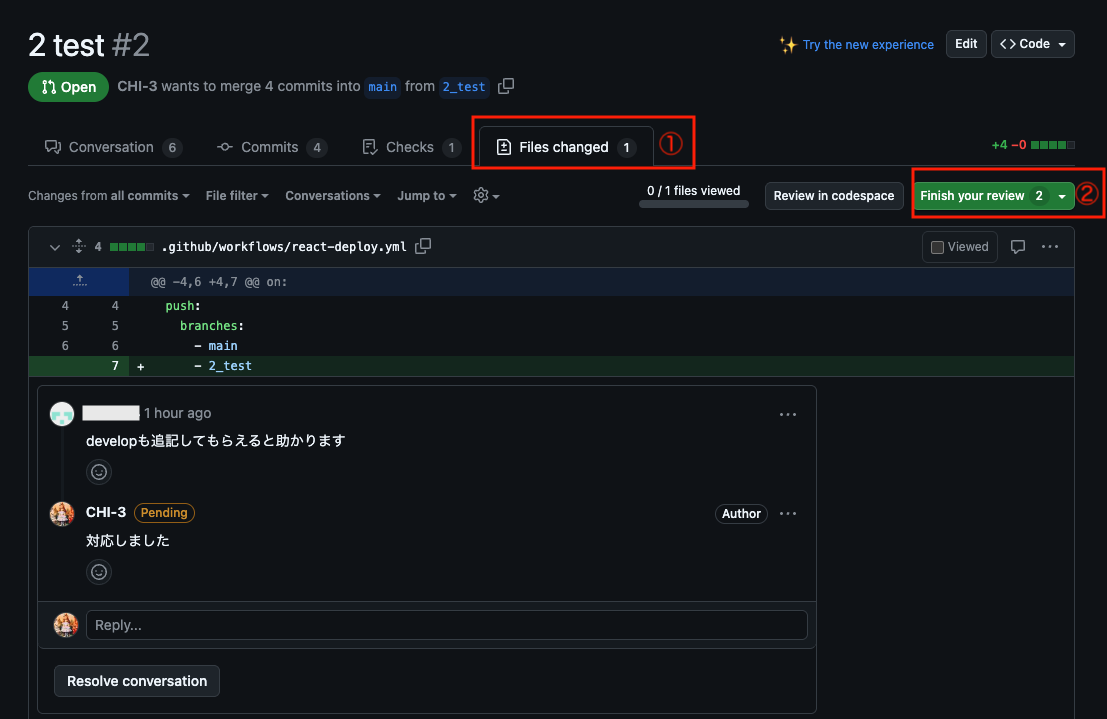Screen dimensions: 1107x719
Task: Open the Code dropdown button
Action: 1032,44
